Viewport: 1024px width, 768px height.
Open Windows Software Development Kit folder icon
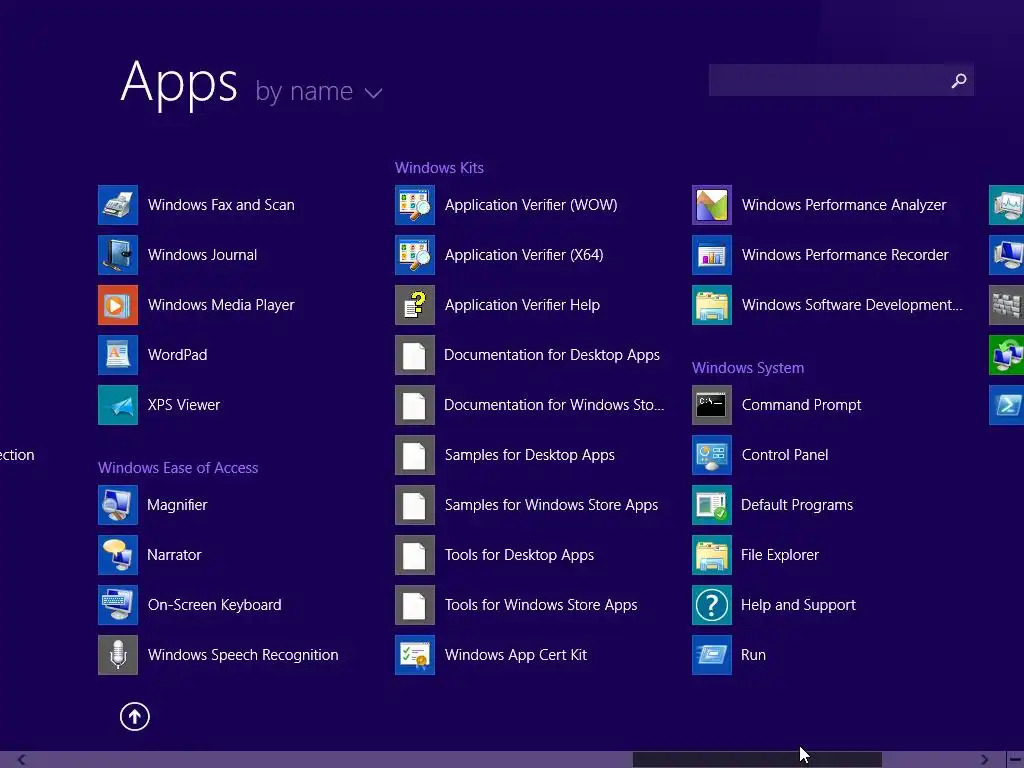pyautogui.click(x=712, y=305)
